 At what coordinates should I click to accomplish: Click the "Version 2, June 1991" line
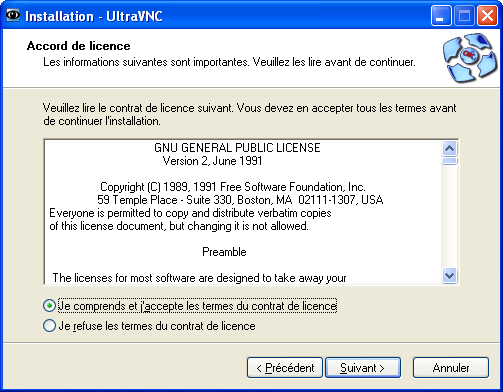click(212, 161)
